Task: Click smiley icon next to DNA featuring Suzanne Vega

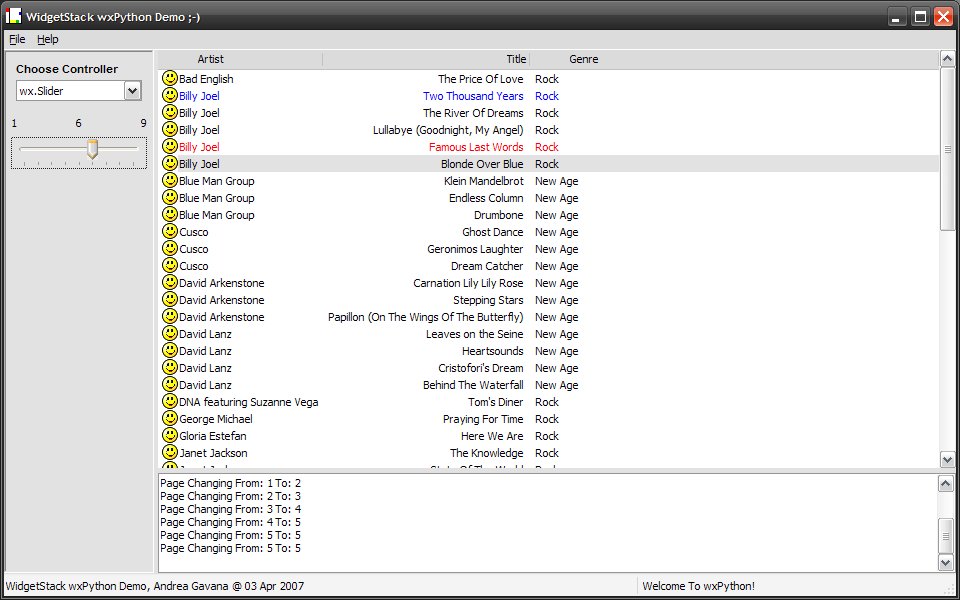Action: 170,402
